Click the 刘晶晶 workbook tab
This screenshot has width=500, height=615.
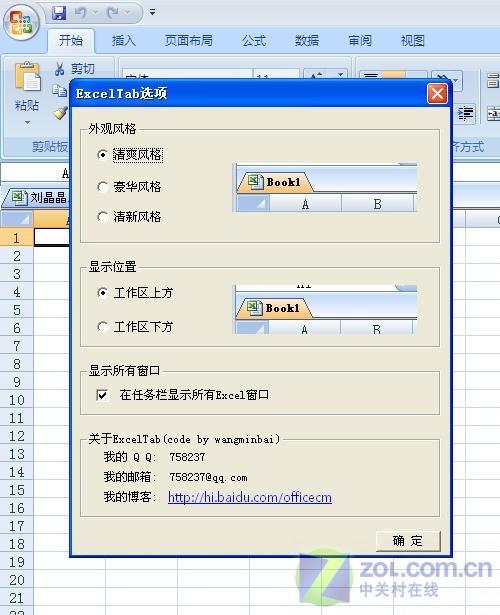click(x=37, y=197)
